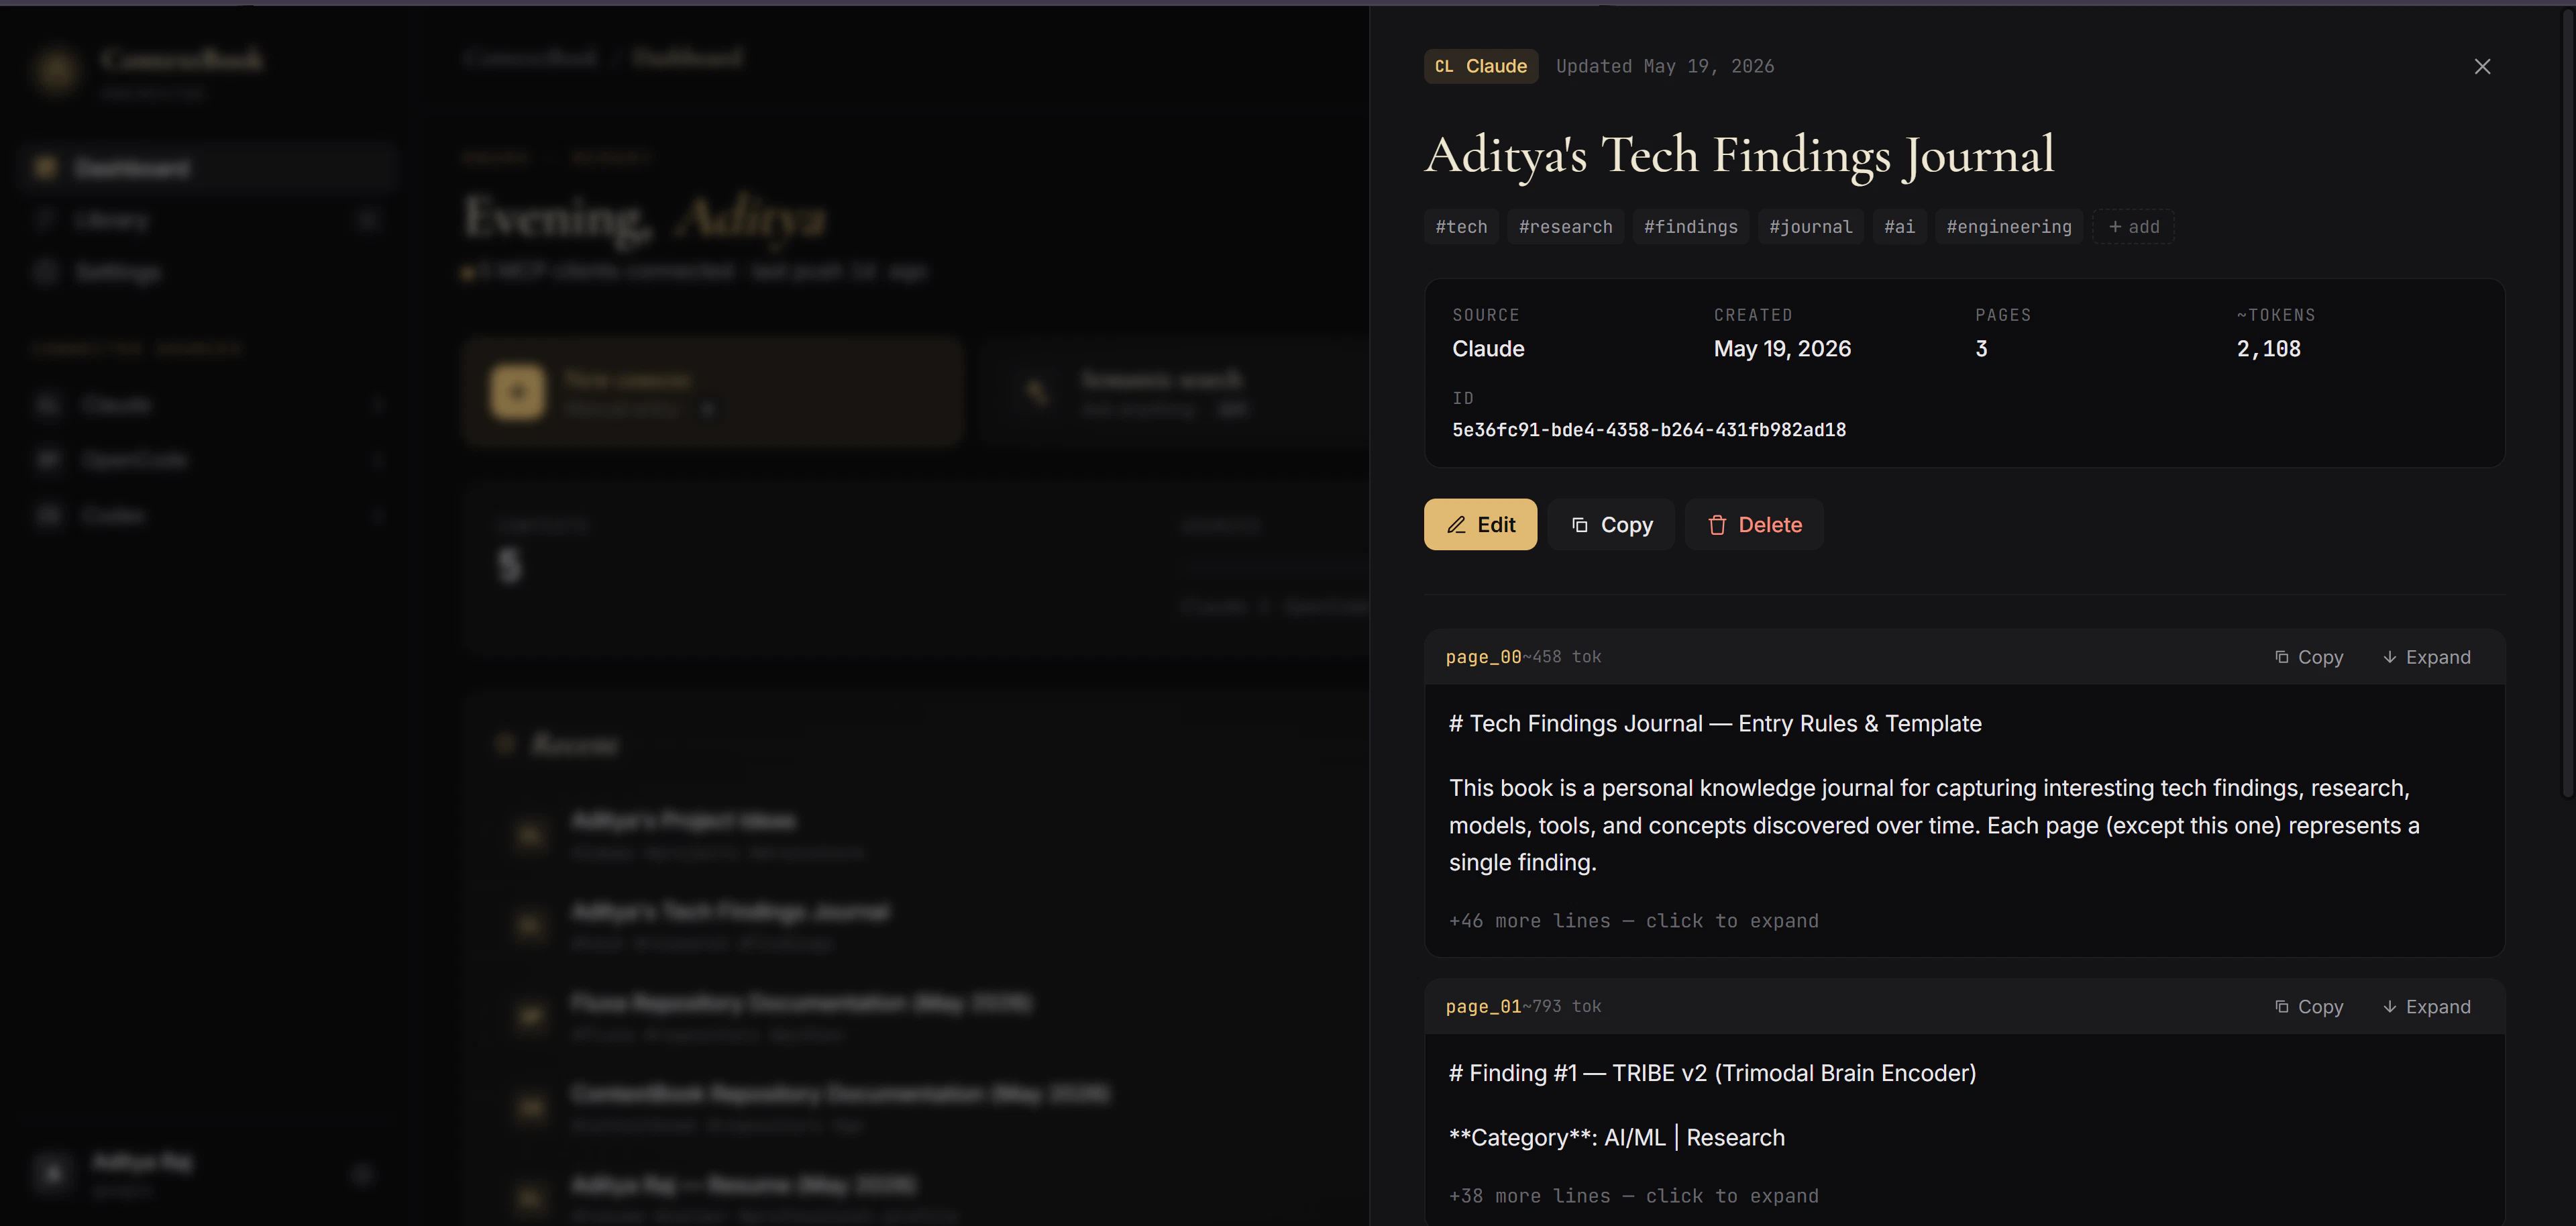Click the 'page_01' label
Image resolution: width=2576 pixels, height=1226 pixels.
(x=1483, y=1006)
